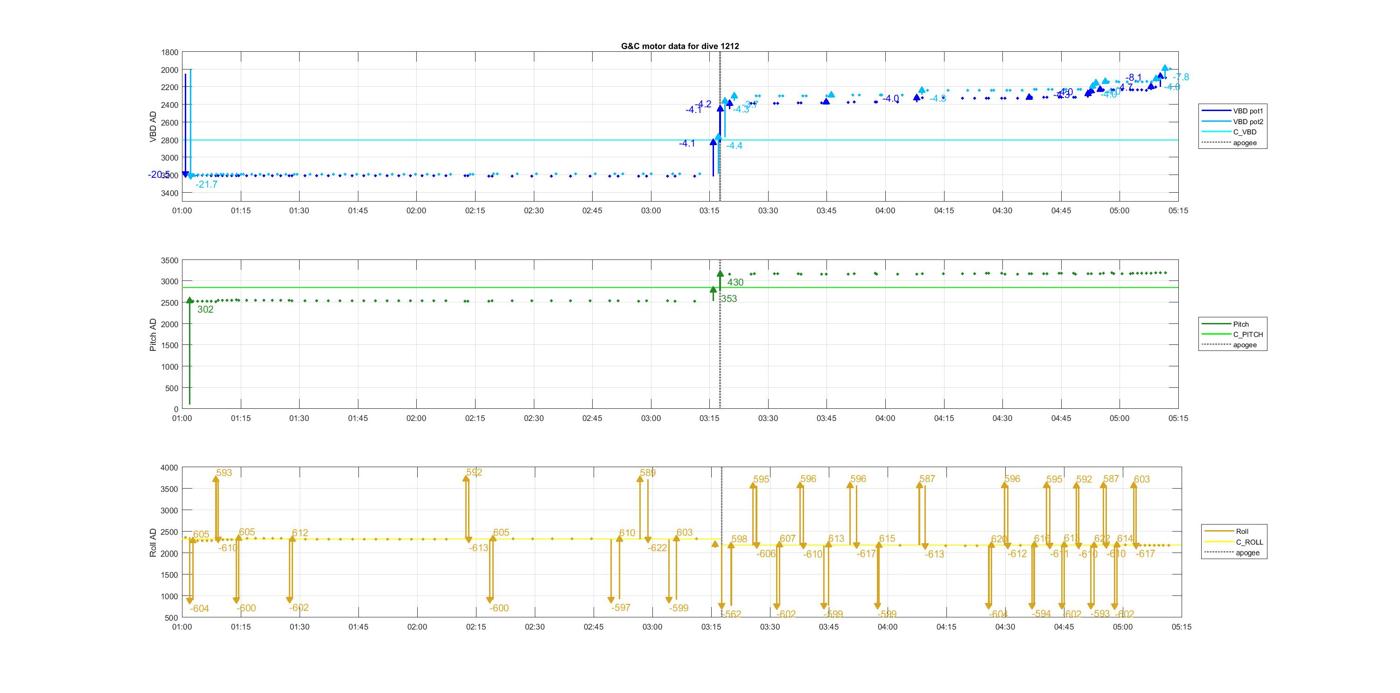Click the "01:45" time tick under the Roll plot
The width and height of the screenshot is (1400, 693).
pyautogui.click(x=358, y=627)
